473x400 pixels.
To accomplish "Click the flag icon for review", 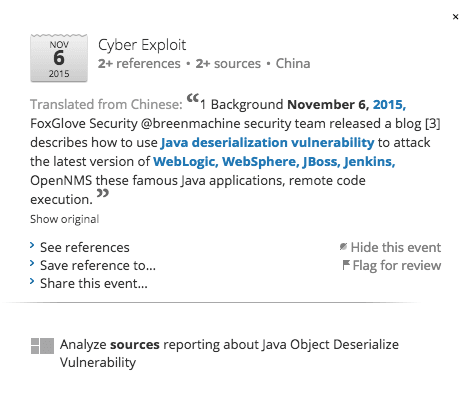I will [346, 265].
